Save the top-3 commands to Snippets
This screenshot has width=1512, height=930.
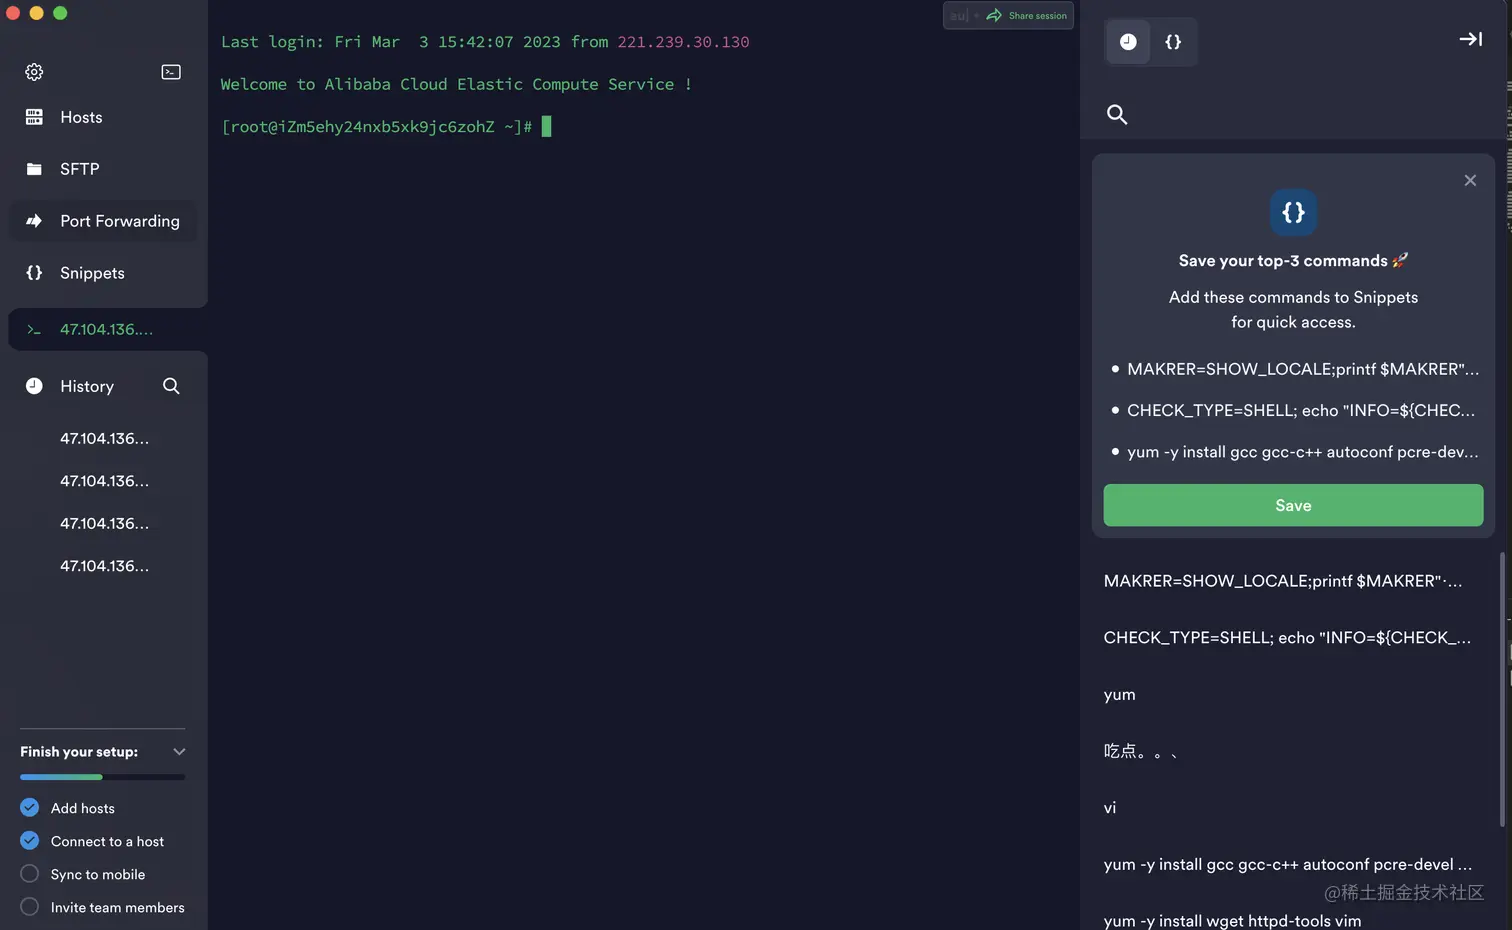1293,505
